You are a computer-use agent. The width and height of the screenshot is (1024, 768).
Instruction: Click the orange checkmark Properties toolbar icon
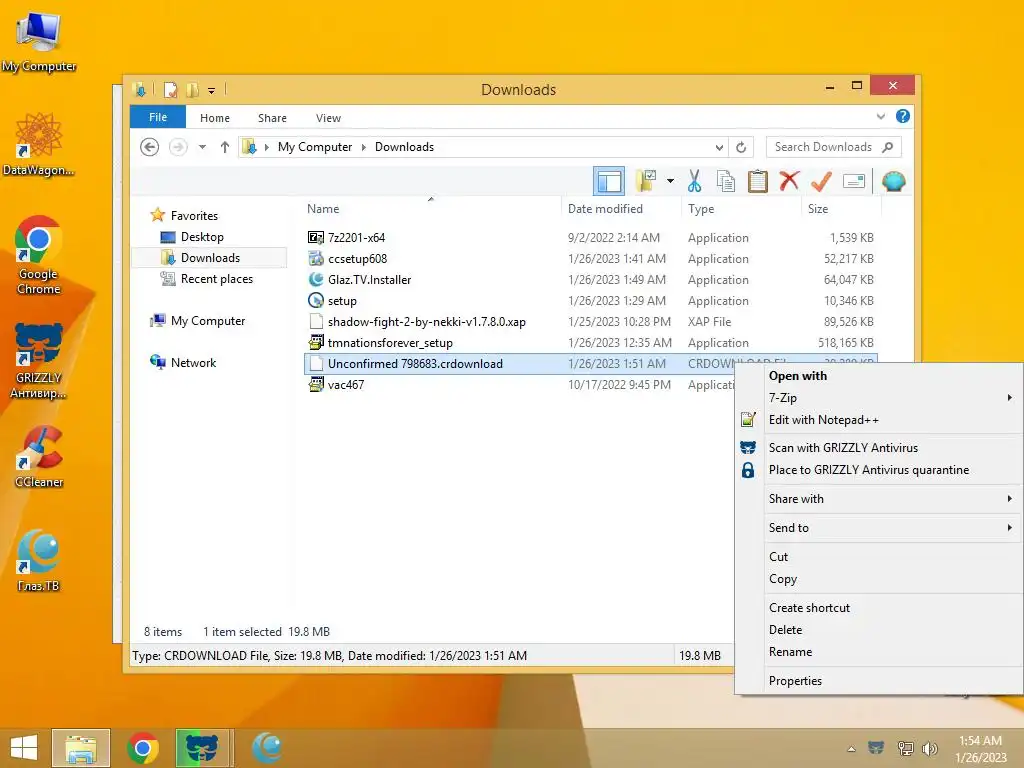822,181
